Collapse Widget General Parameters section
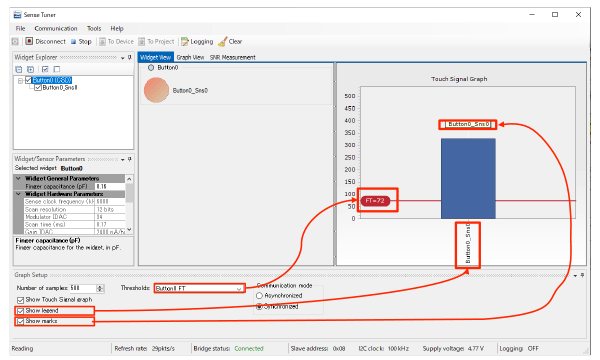The height and width of the screenshot is (360, 600). [x=18, y=178]
